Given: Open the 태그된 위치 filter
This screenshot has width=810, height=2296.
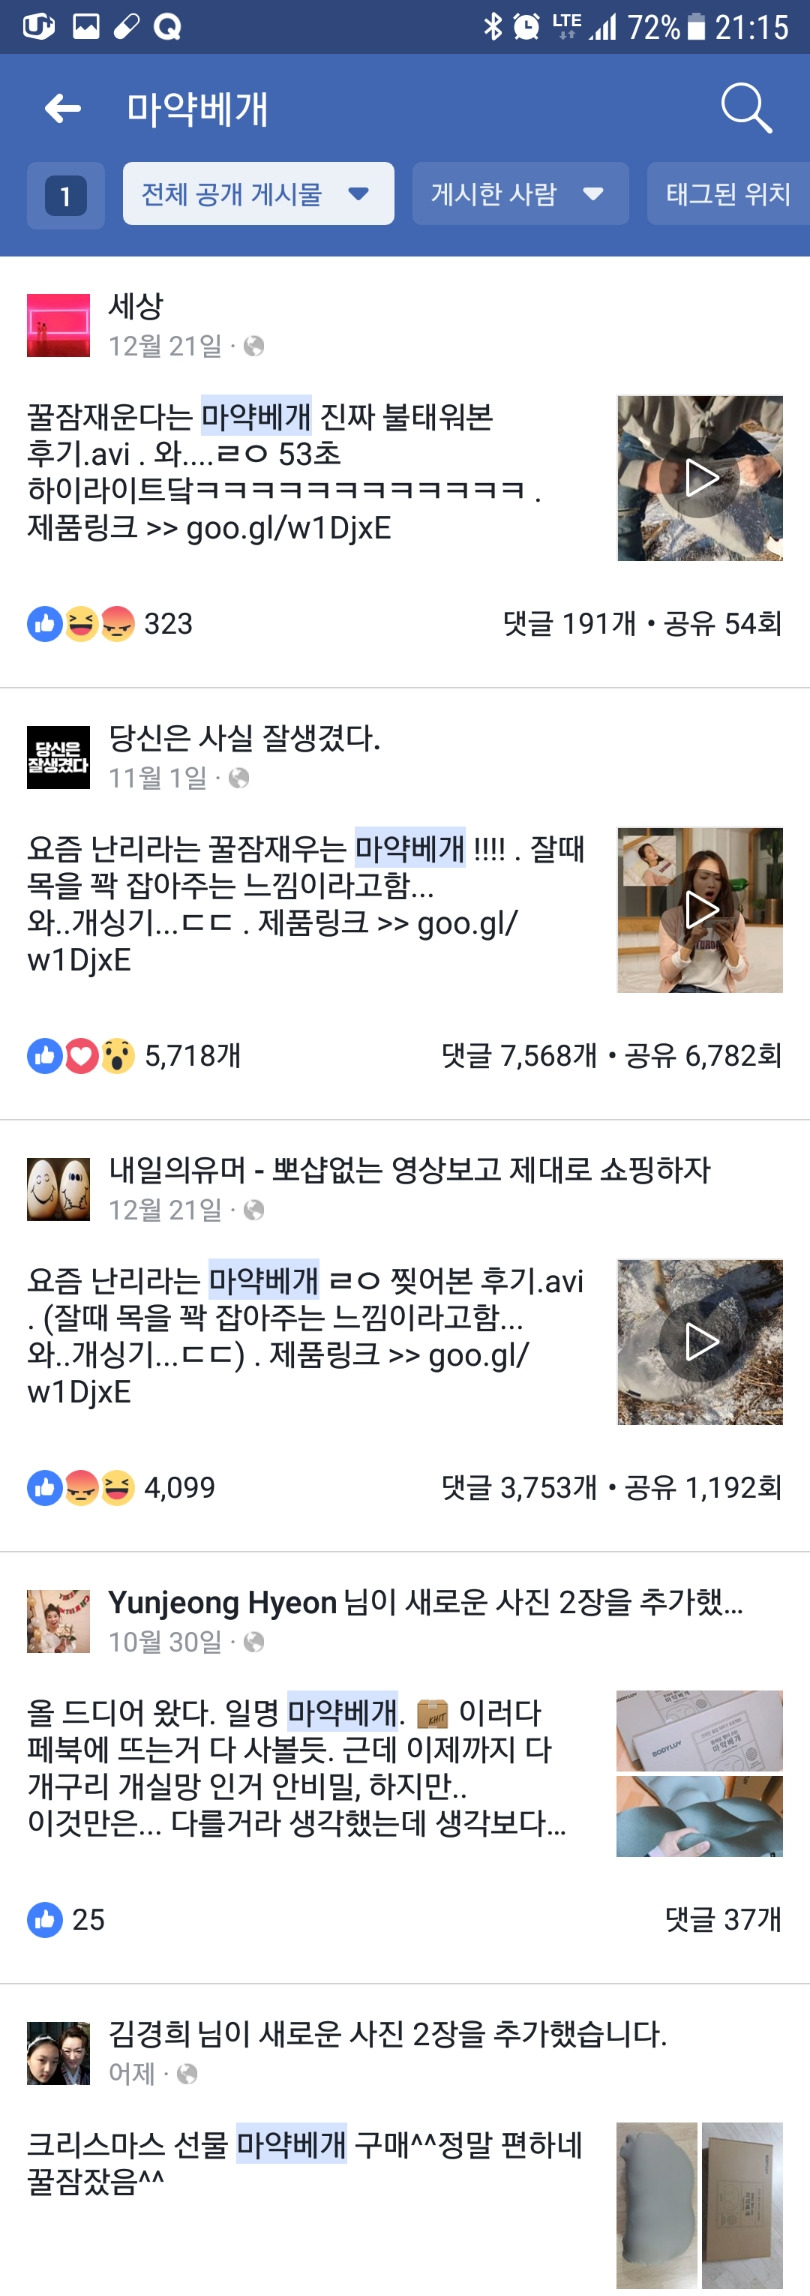Looking at the screenshot, I should tap(728, 194).
